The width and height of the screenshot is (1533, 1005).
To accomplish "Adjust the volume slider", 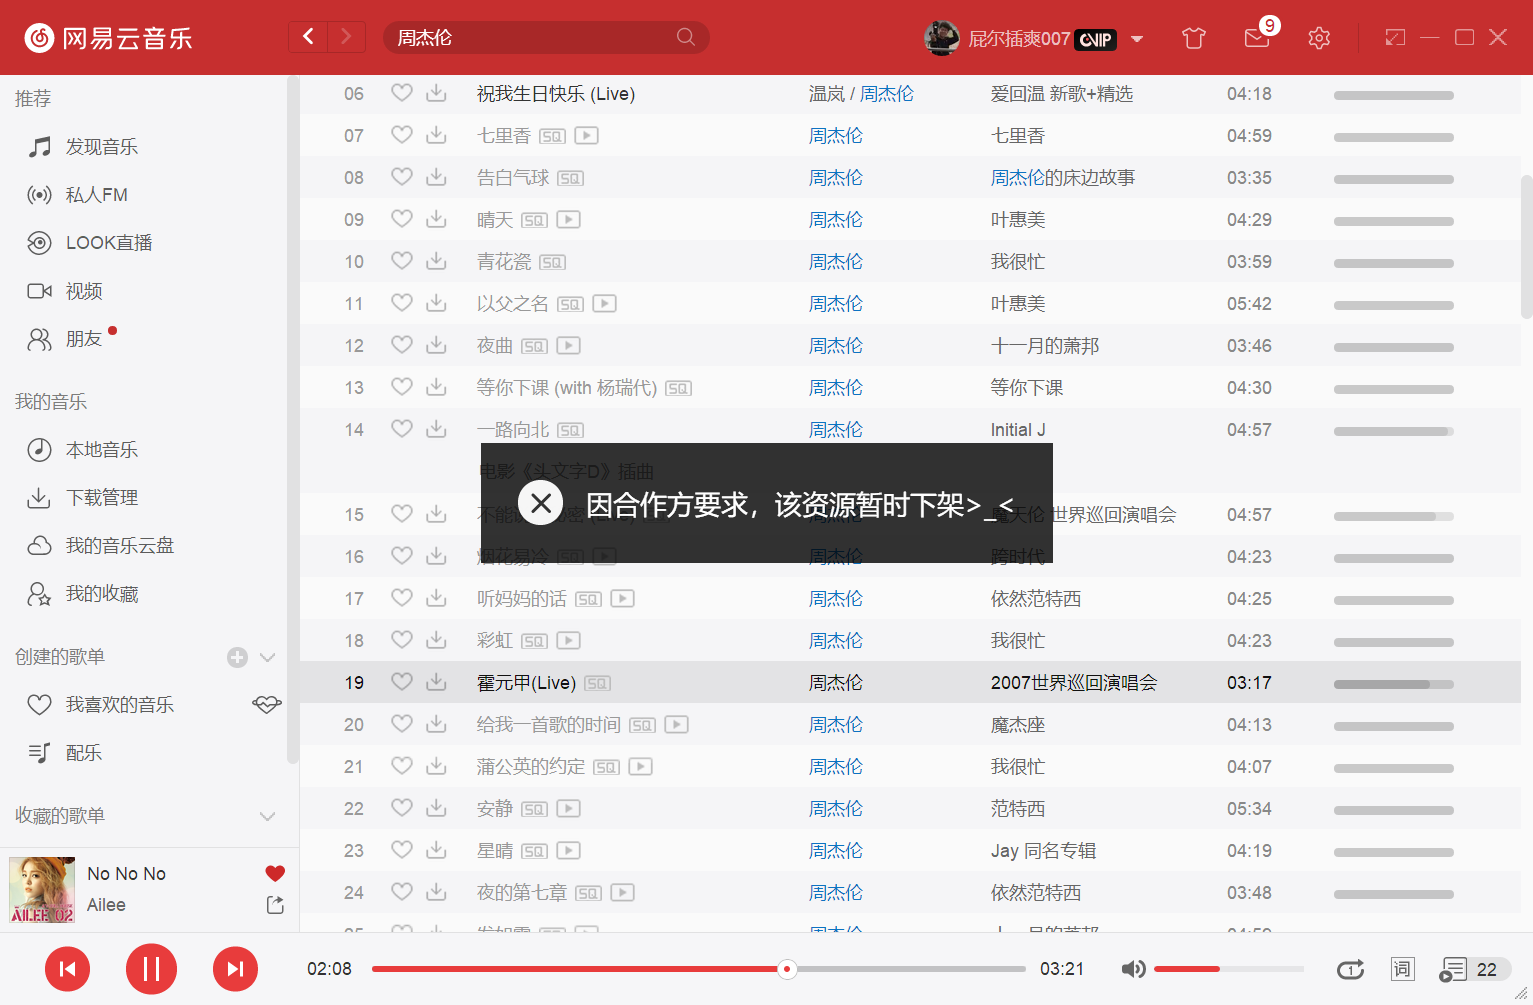I will coord(1229,968).
